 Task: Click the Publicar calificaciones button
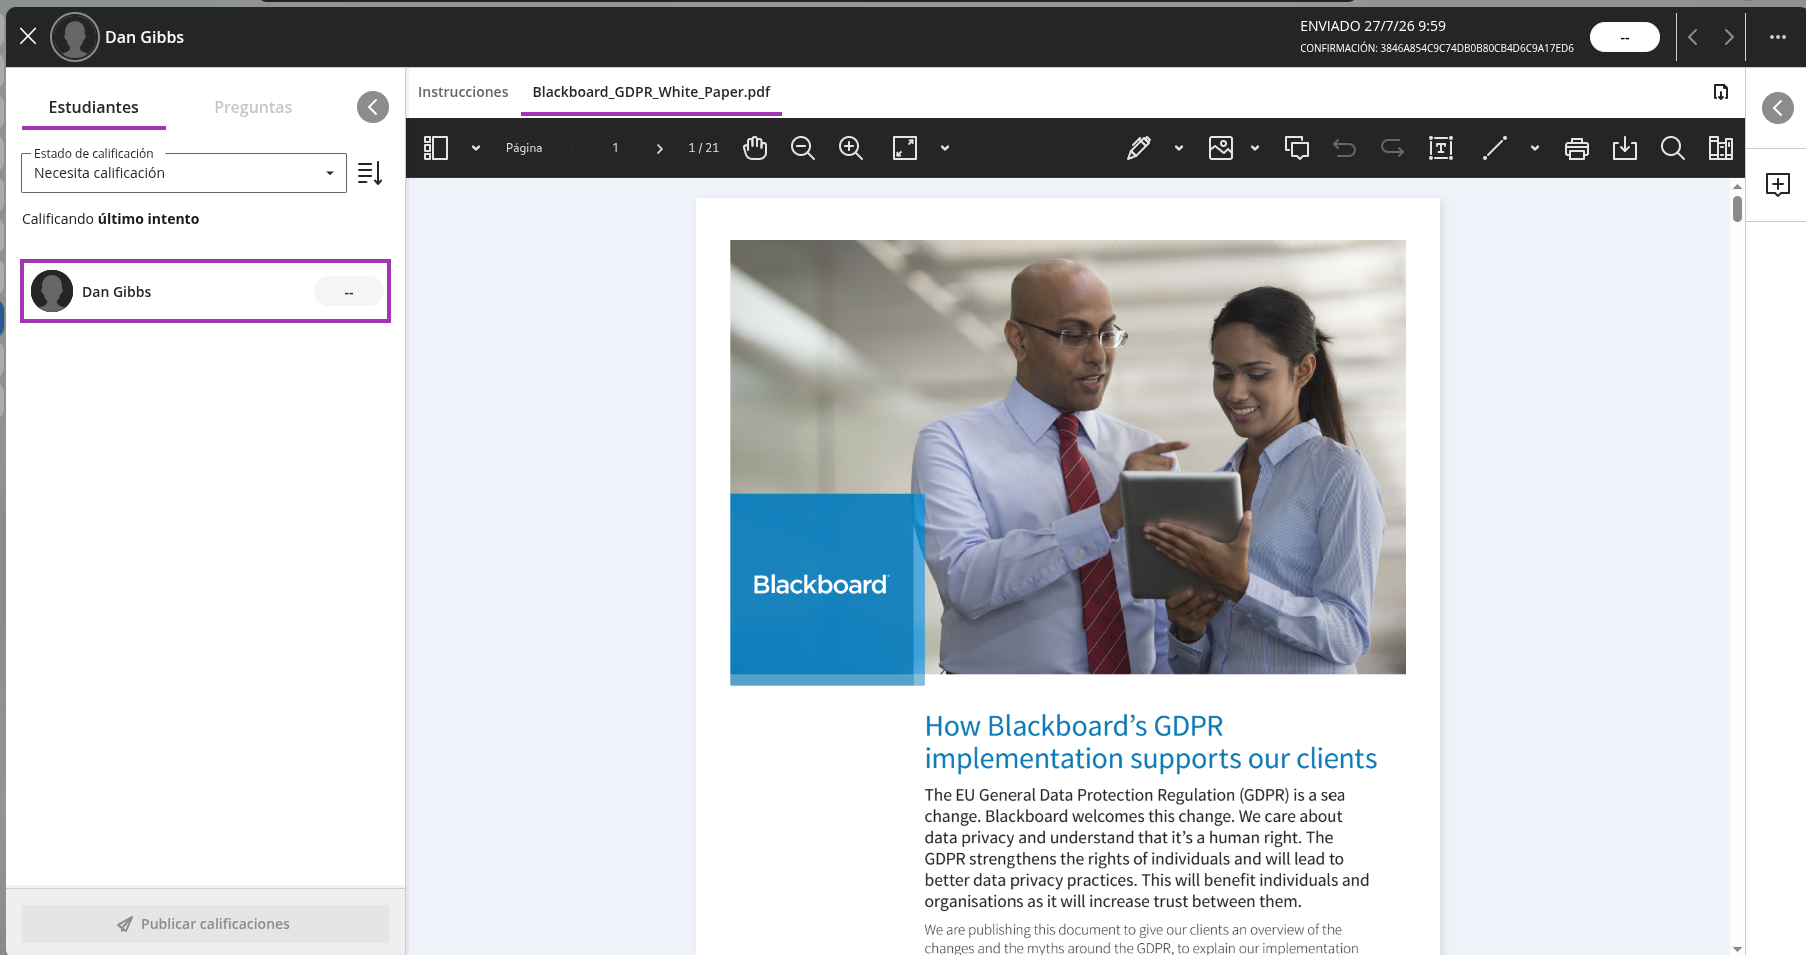205,924
